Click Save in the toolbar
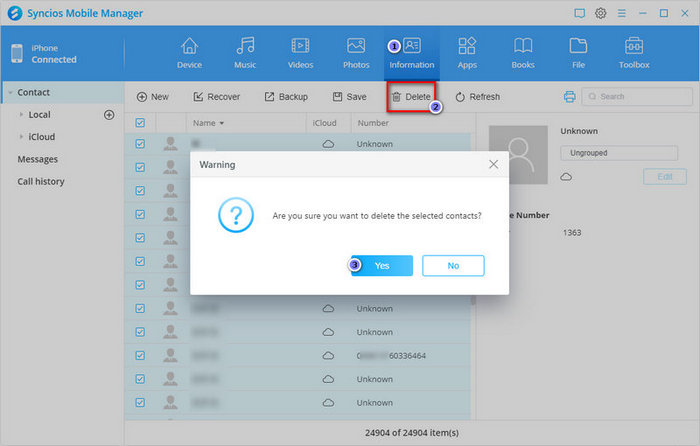The image size is (700, 446). click(x=350, y=97)
